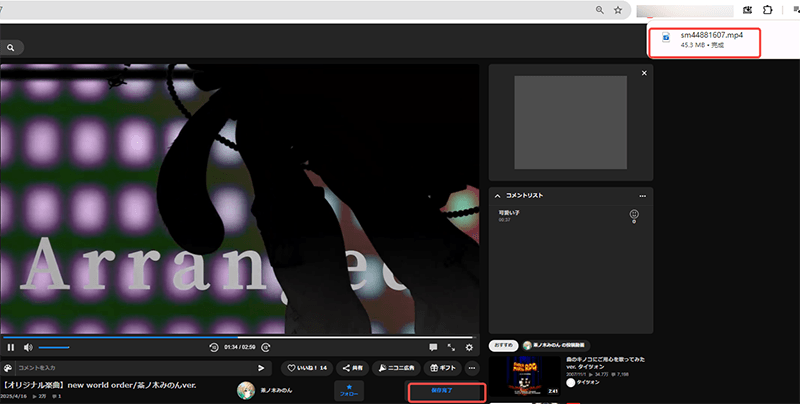
Task: Open player settings gear
Action: 468,347
